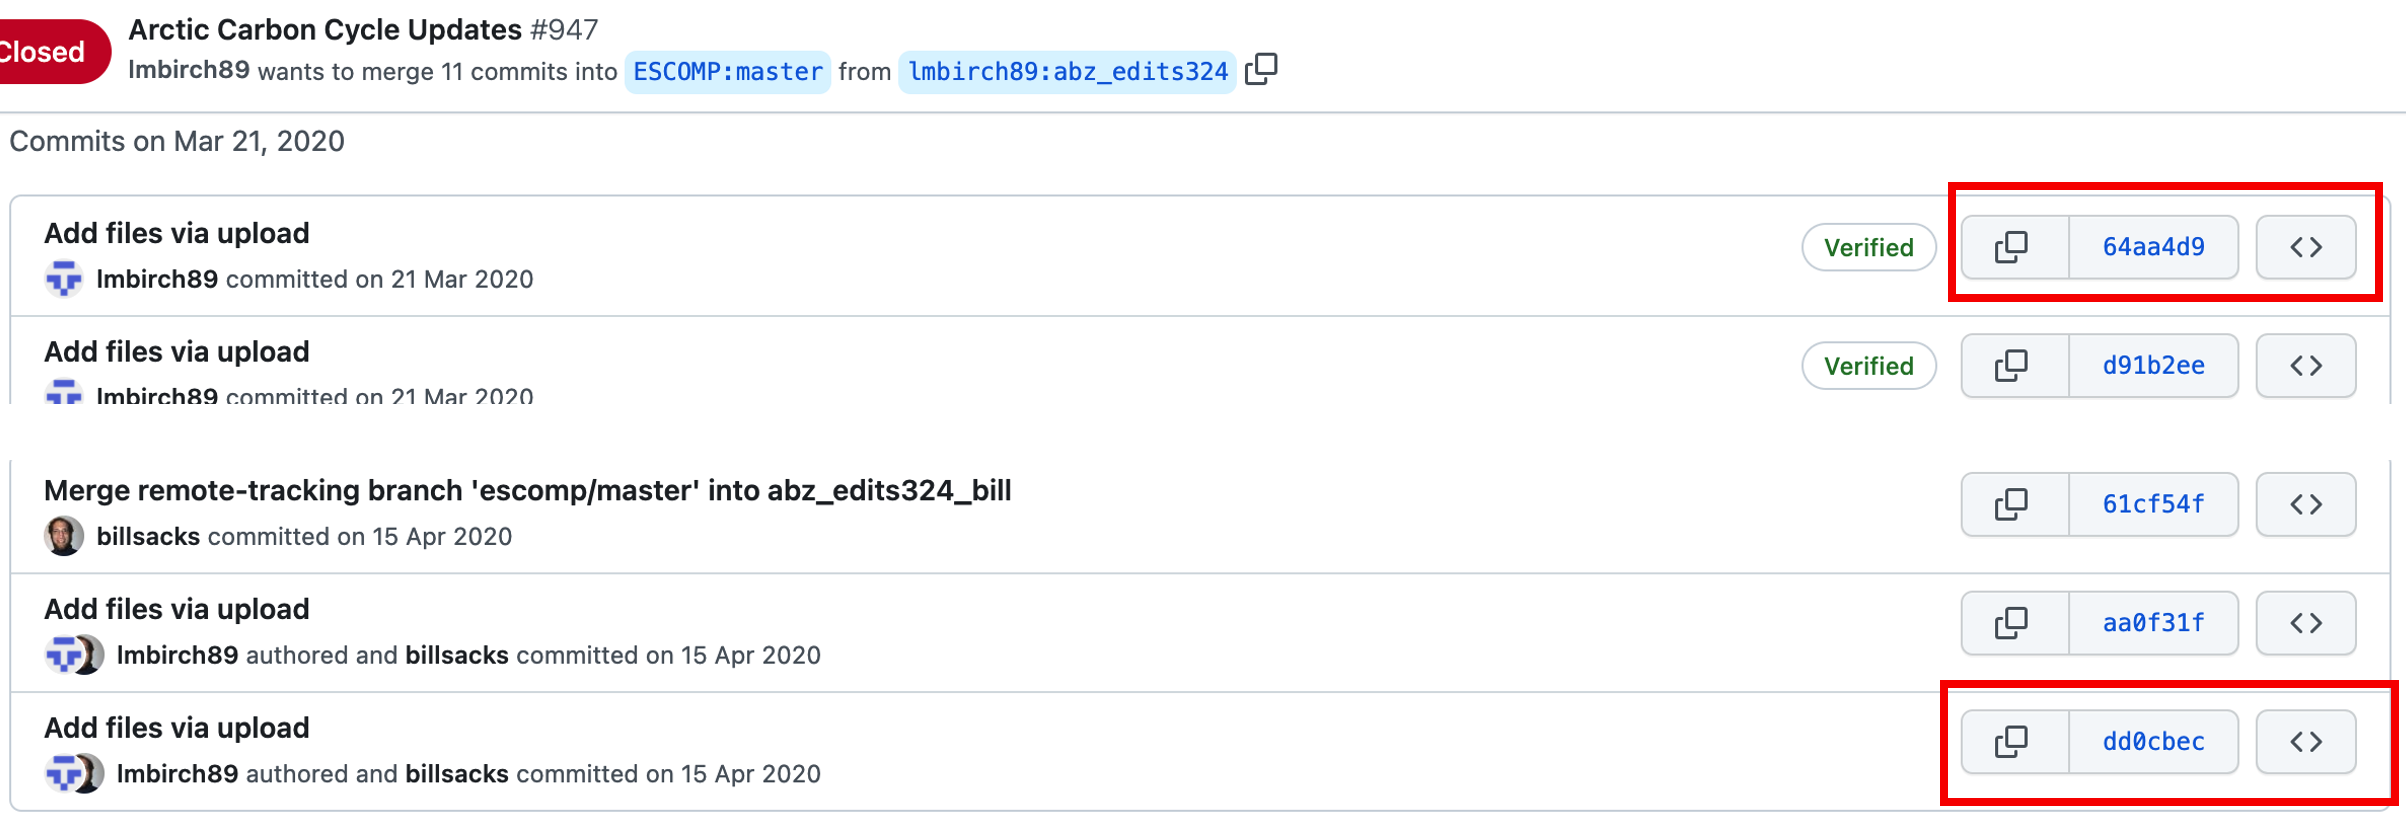Browse repository at commit 64aa4d9
This screenshot has height=822, width=2406.
click(2305, 247)
